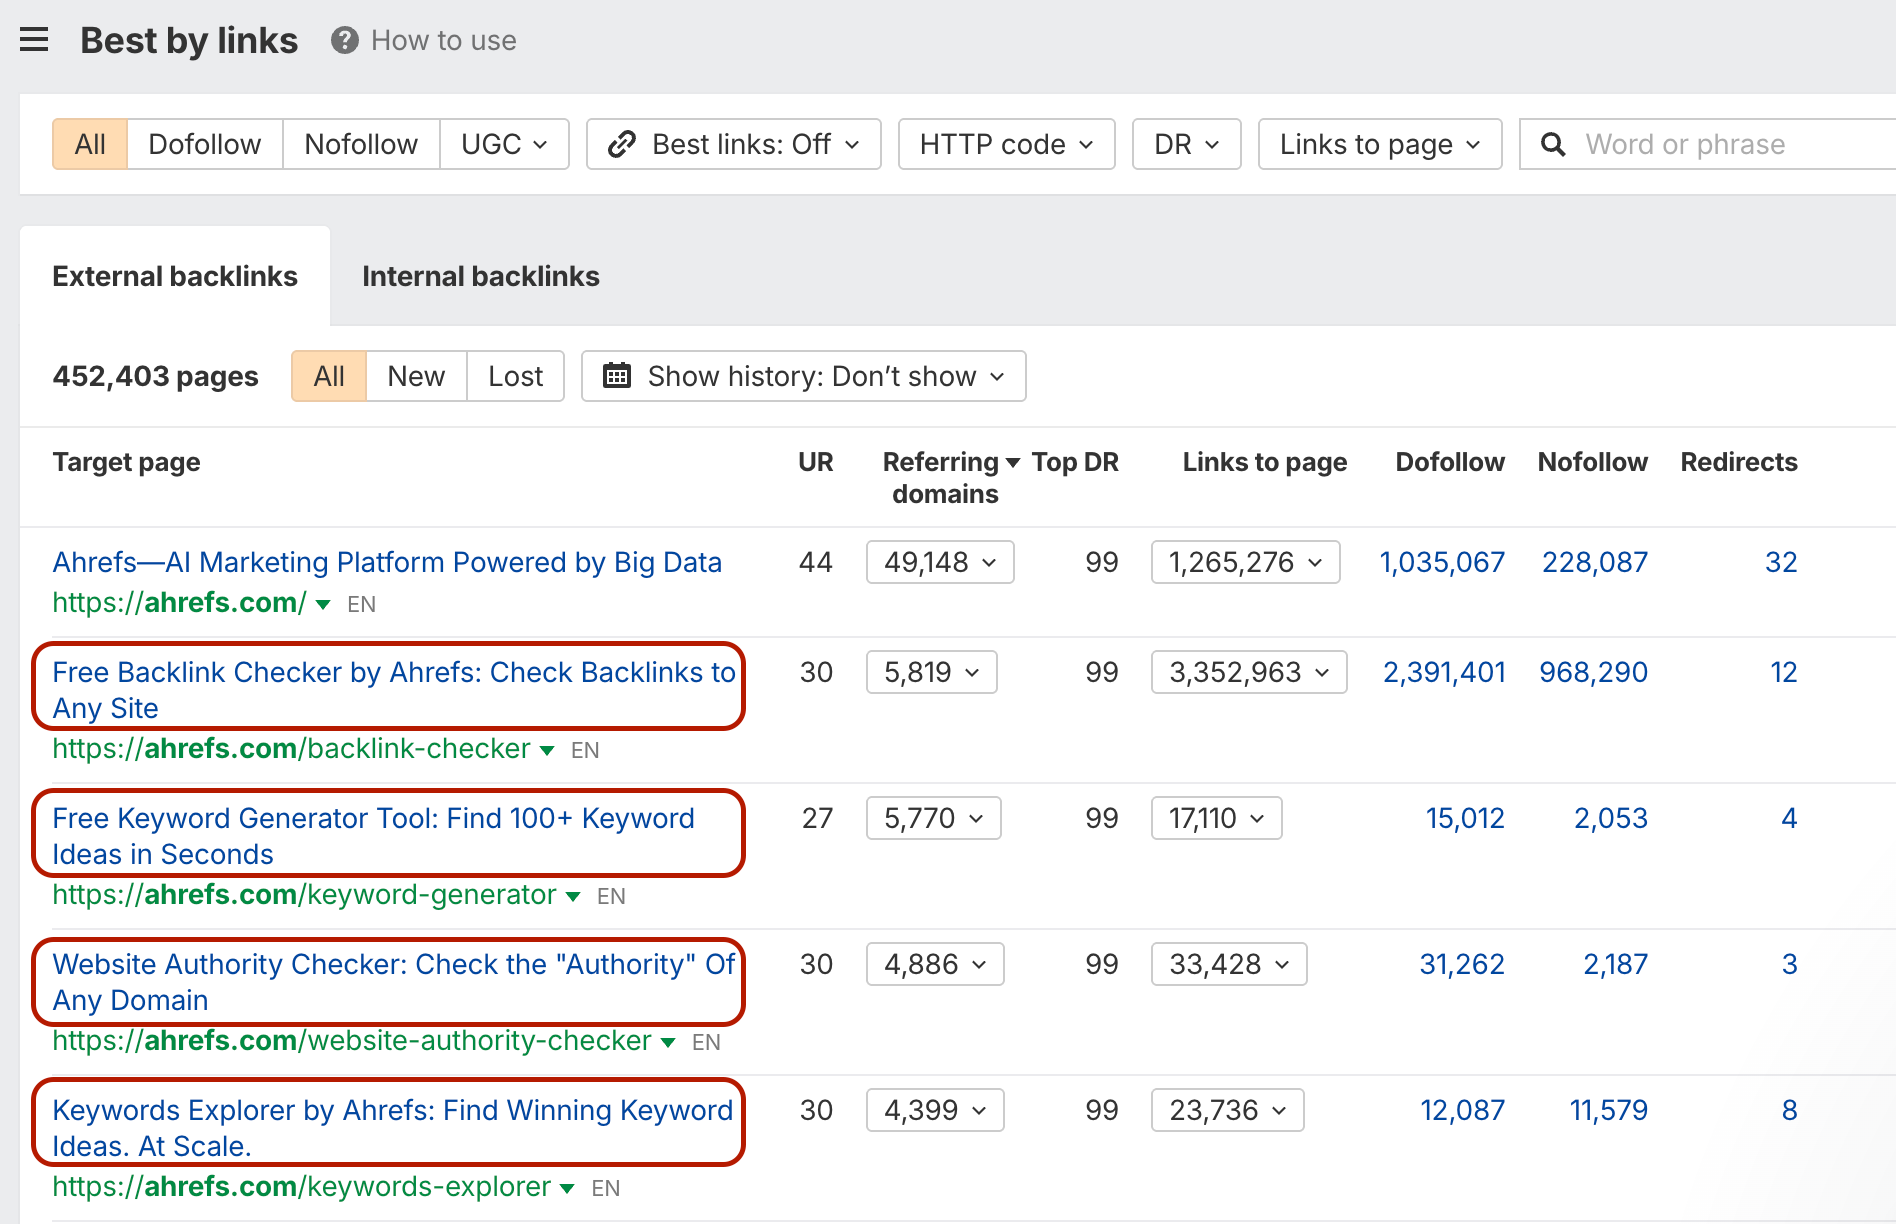This screenshot has height=1224, width=1896.
Task: Open 968,290 nofollow links
Action: click(x=1593, y=672)
